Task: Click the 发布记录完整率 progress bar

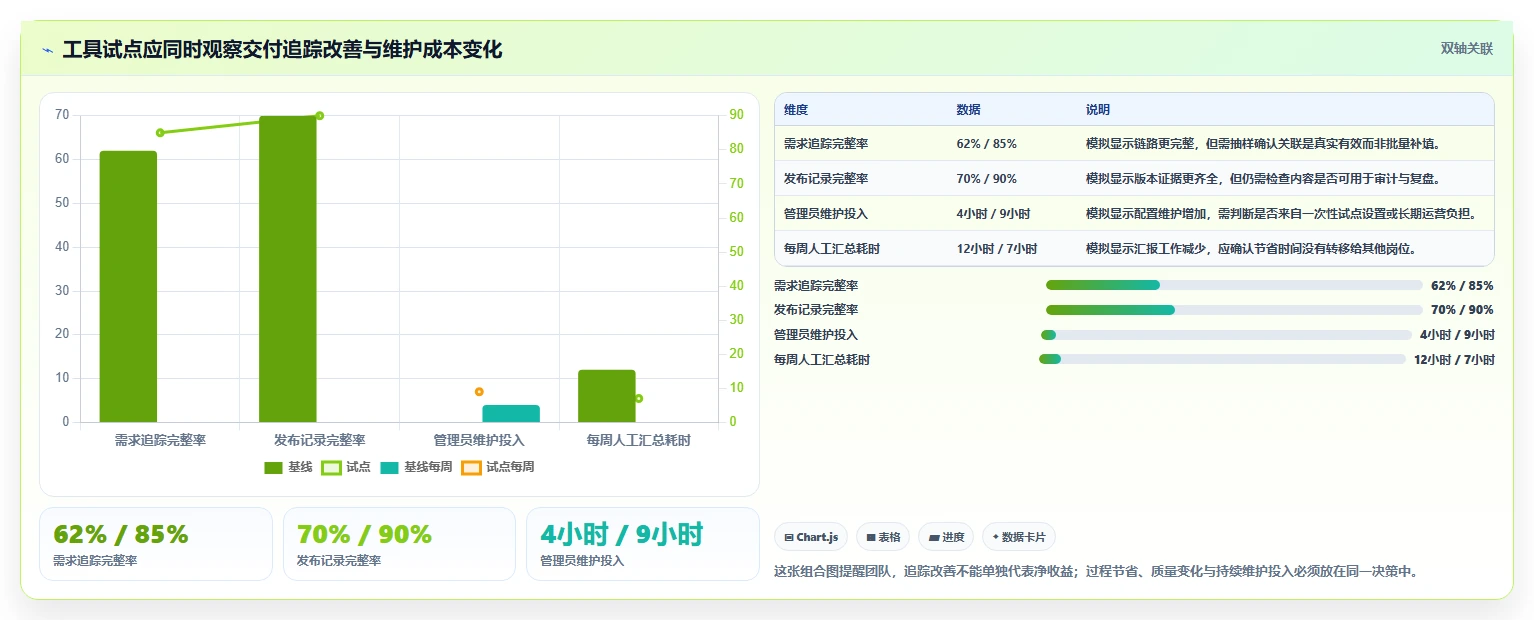Action: (1234, 310)
